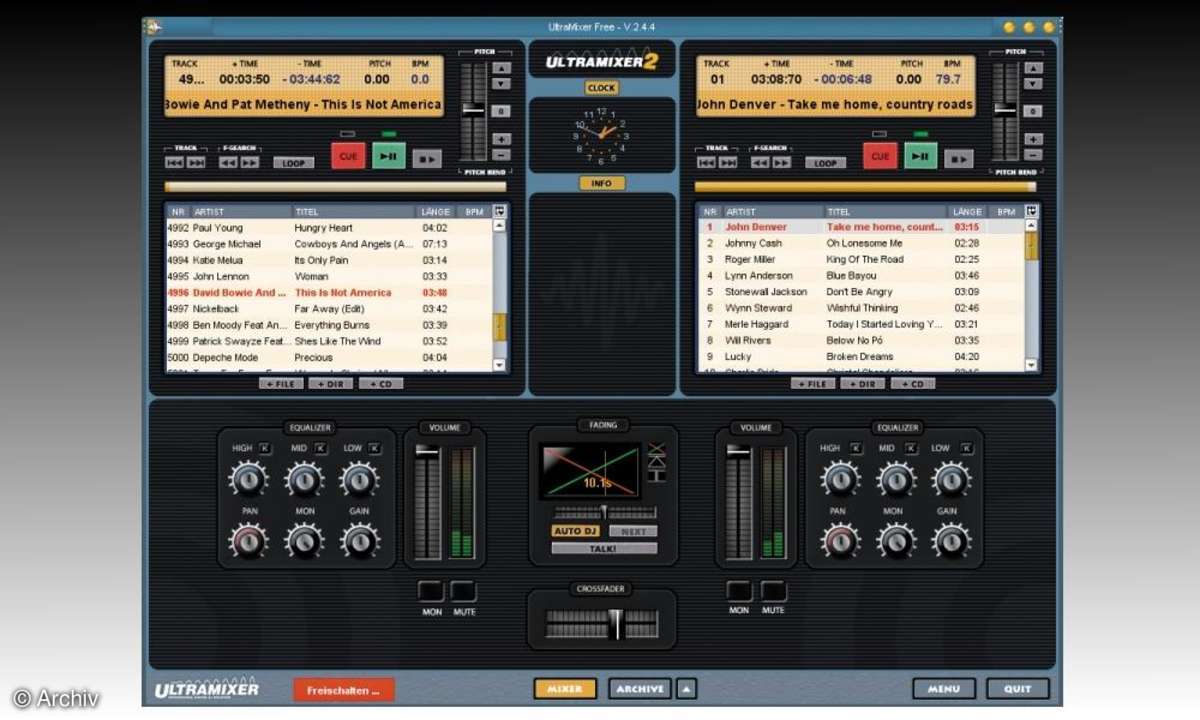
Task: Rewind search on the left deck
Action: pos(229,162)
